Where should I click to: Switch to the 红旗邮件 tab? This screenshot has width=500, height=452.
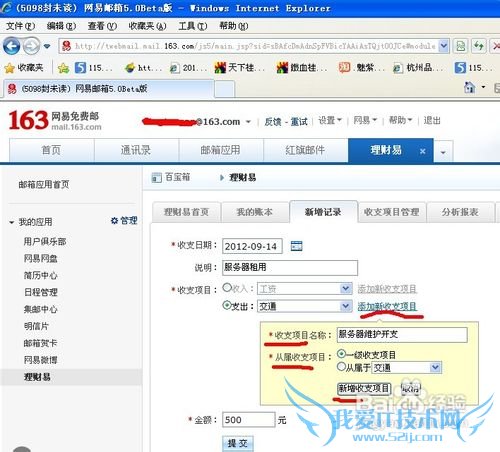(305, 150)
